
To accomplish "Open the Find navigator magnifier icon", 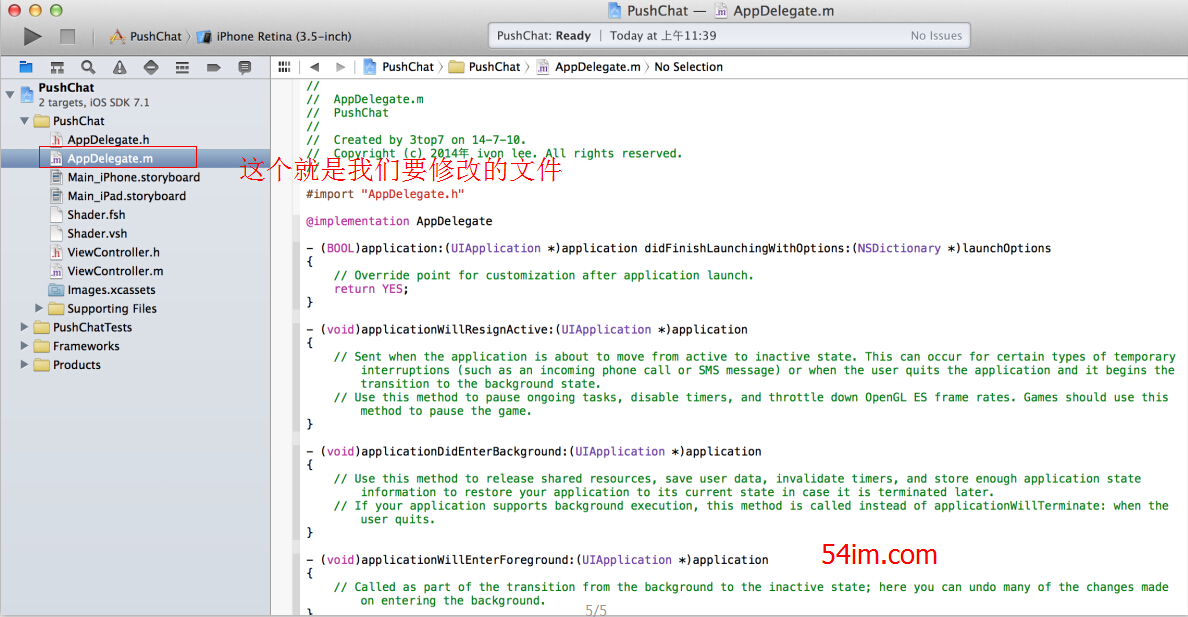I will pos(88,67).
